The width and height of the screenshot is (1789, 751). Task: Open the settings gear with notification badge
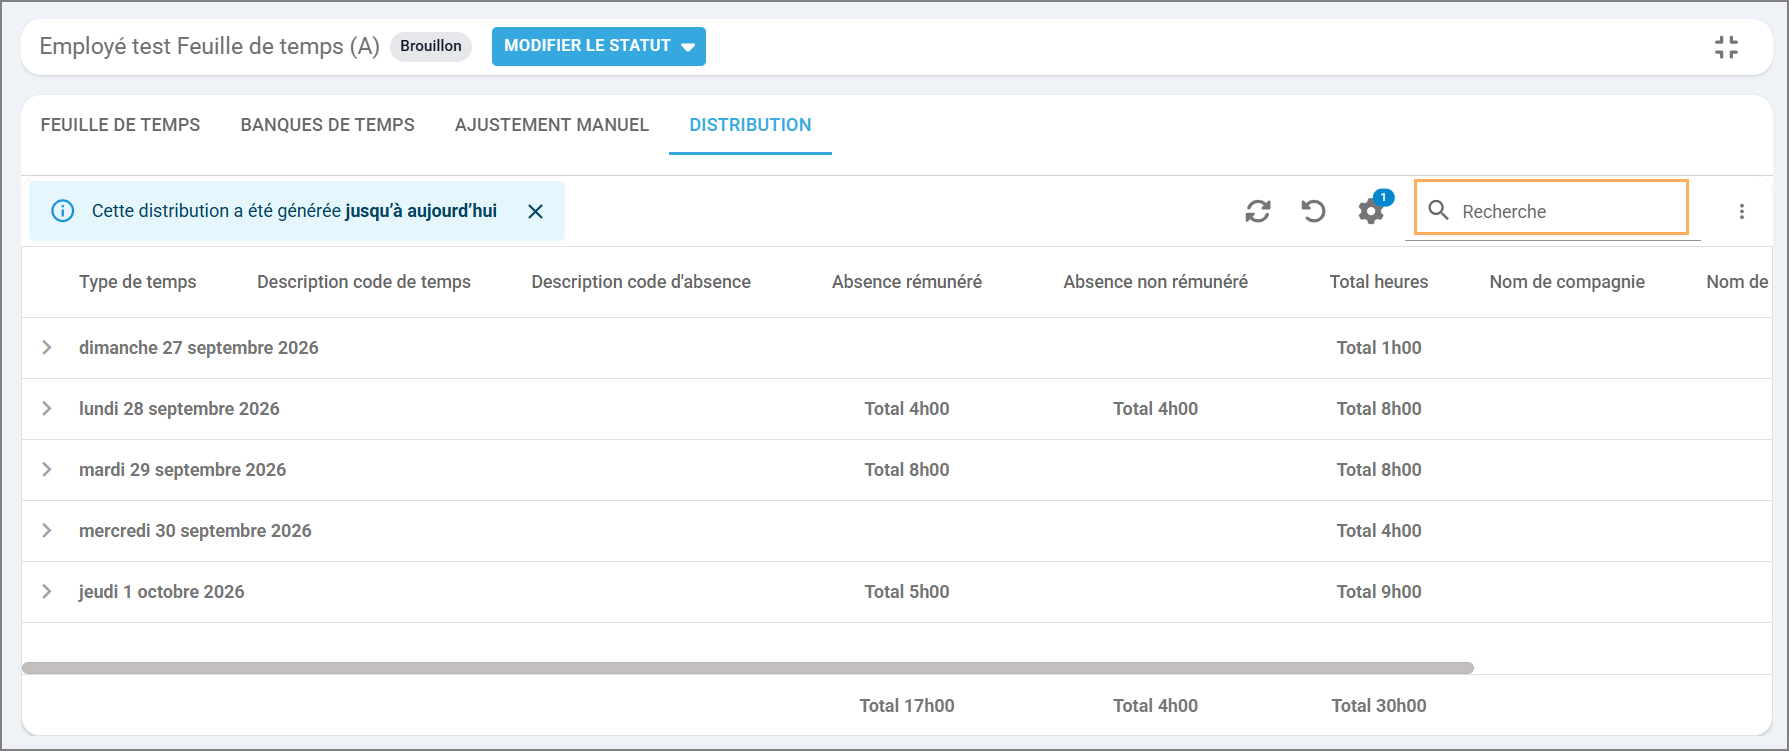[1371, 210]
